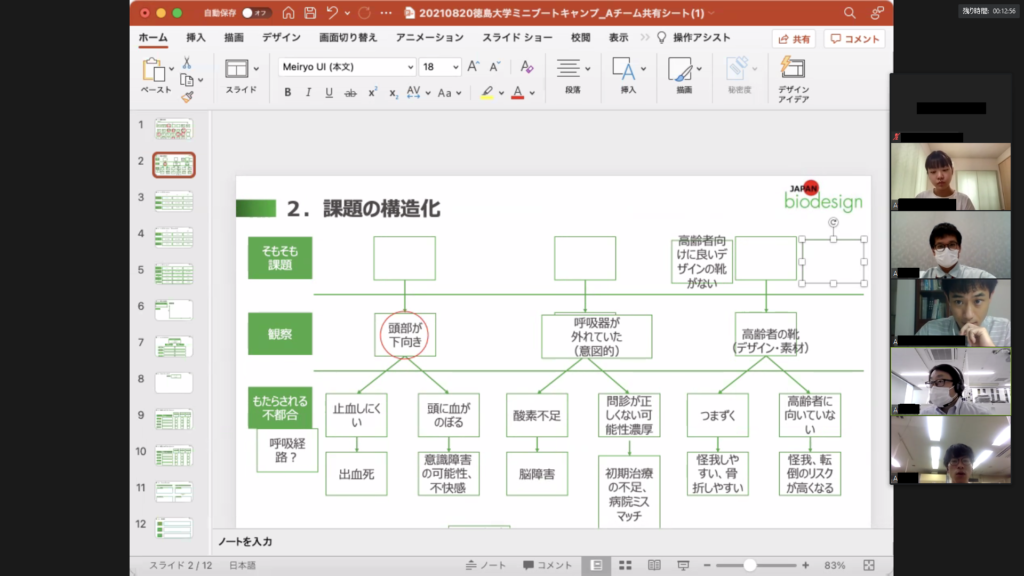Screen dimensions: 1024x576
Task: Toggle strikethrough formatting
Action: coord(351,93)
